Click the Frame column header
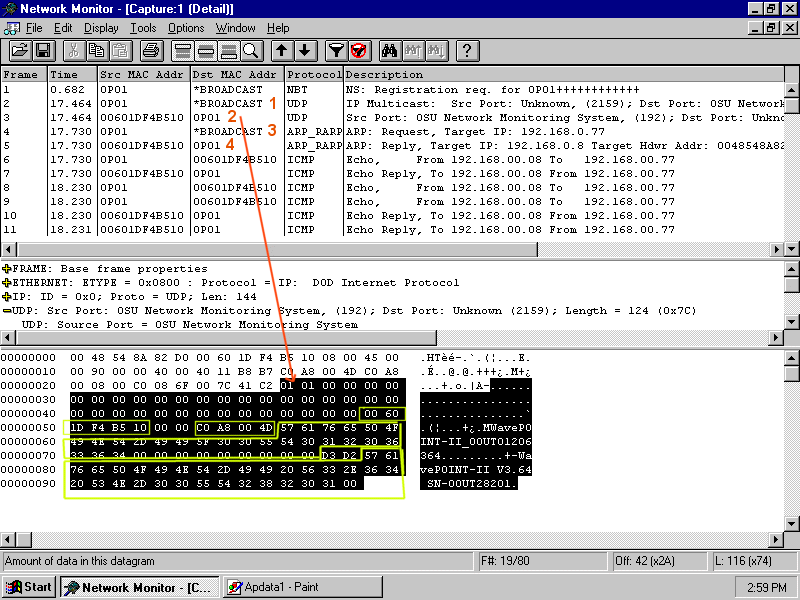Viewport: 800px width, 600px height. tap(24, 74)
